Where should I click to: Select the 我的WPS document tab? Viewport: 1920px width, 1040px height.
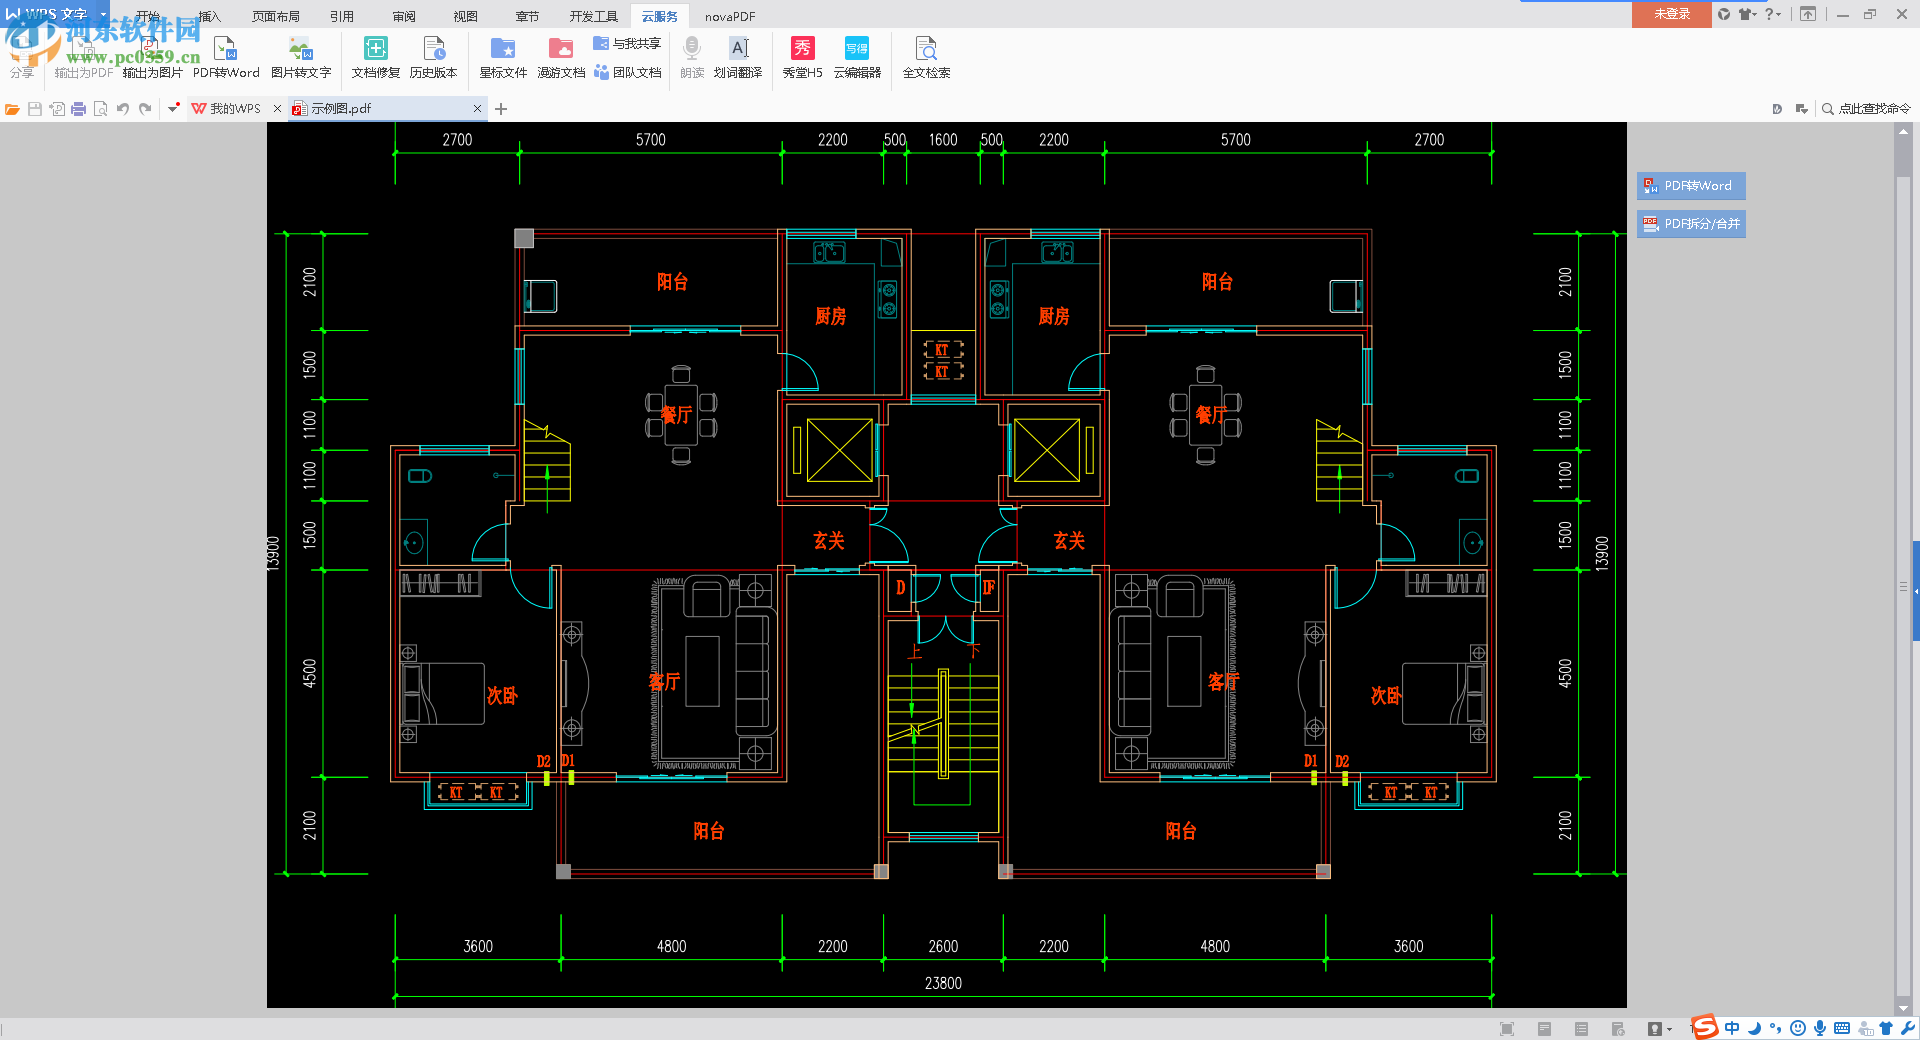click(x=234, y=109)
